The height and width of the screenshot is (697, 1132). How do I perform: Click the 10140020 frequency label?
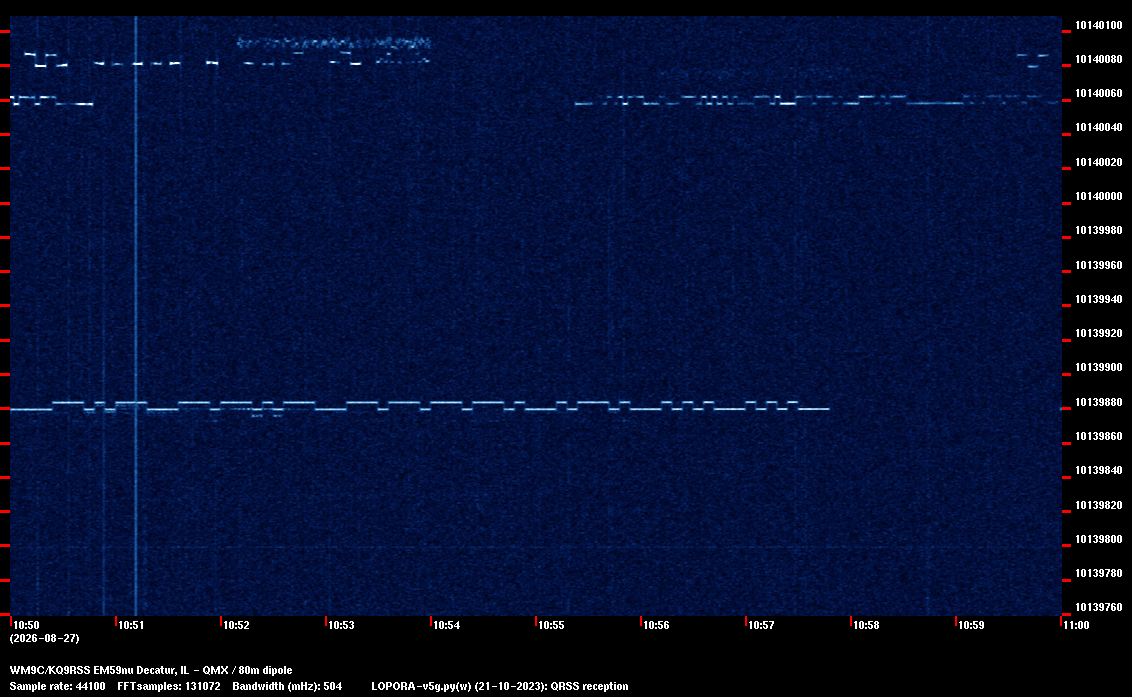[1099, 162]
